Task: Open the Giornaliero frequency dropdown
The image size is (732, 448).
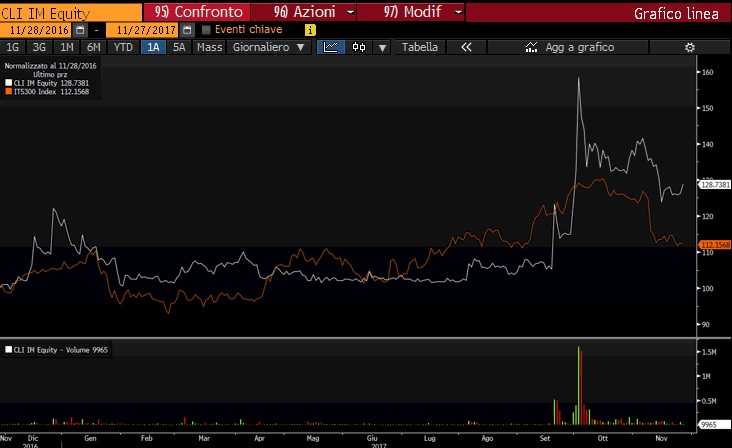Action: tap(268, 47)
